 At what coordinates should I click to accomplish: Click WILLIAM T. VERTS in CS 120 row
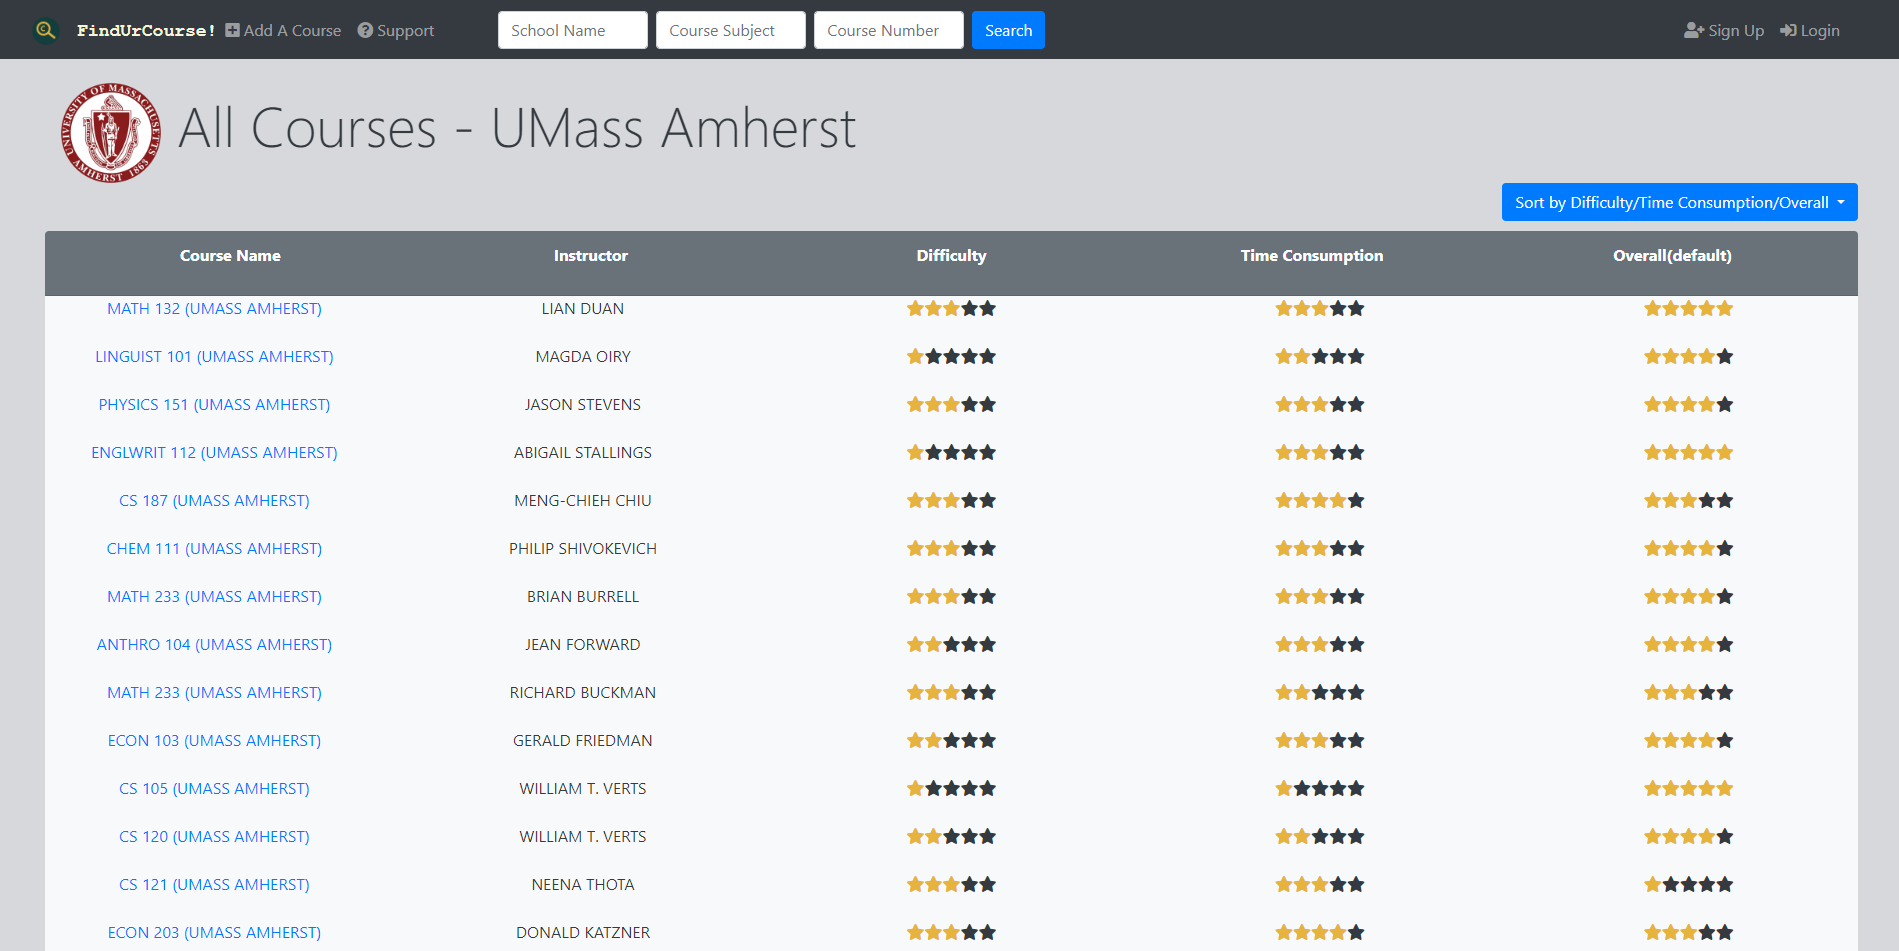click(583, 837)
